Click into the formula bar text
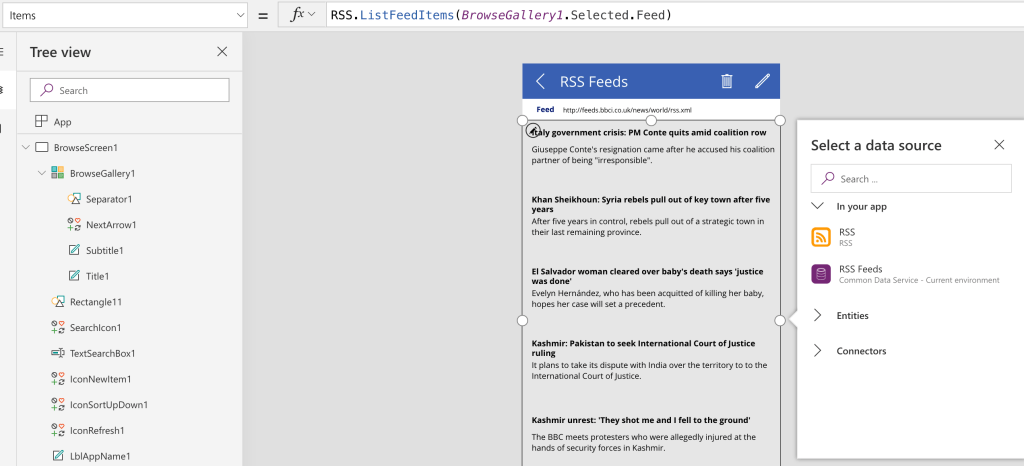Viewport: 1024px width, 466px height. 502,14
